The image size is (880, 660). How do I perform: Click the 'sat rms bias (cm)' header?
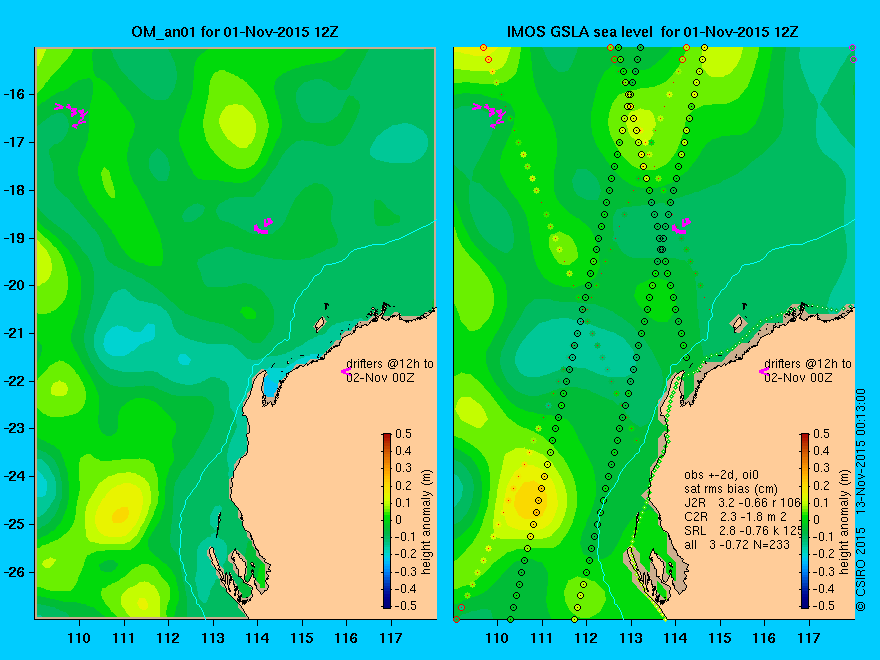[x=731, y=489]
